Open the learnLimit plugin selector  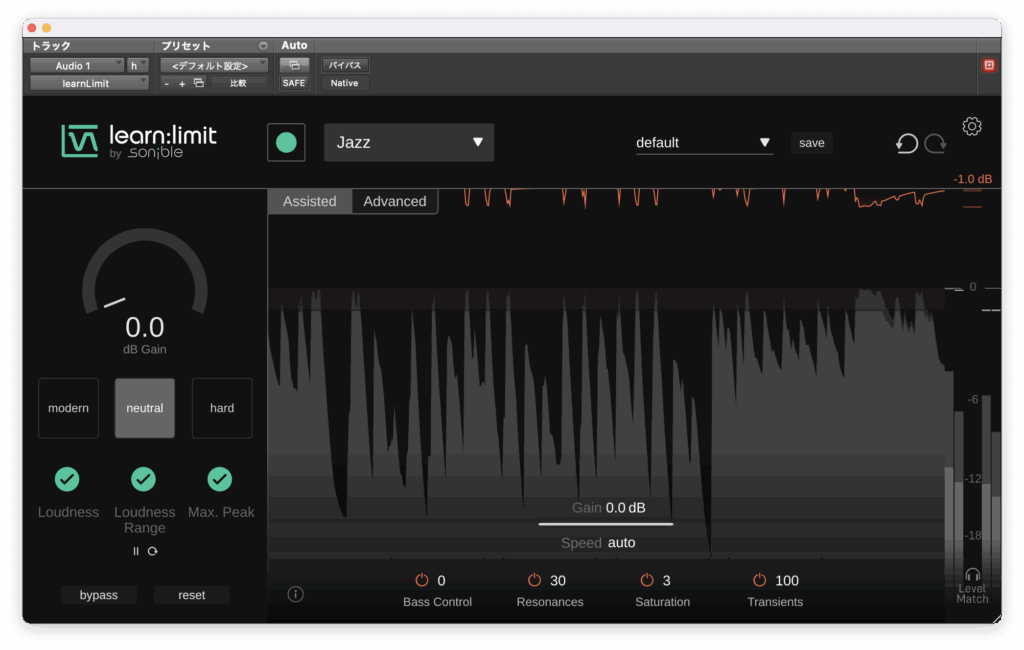click(89, 83)
